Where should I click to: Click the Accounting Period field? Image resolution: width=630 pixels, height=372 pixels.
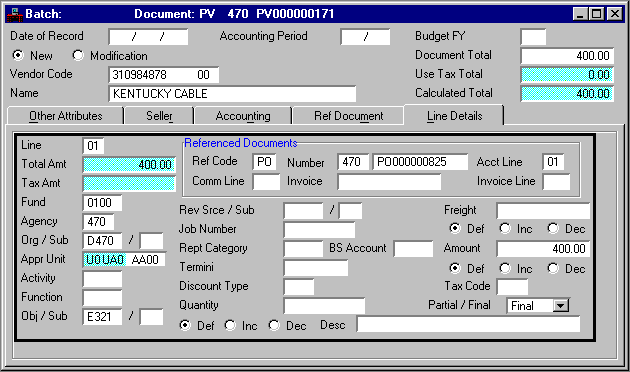click(365, 37)
